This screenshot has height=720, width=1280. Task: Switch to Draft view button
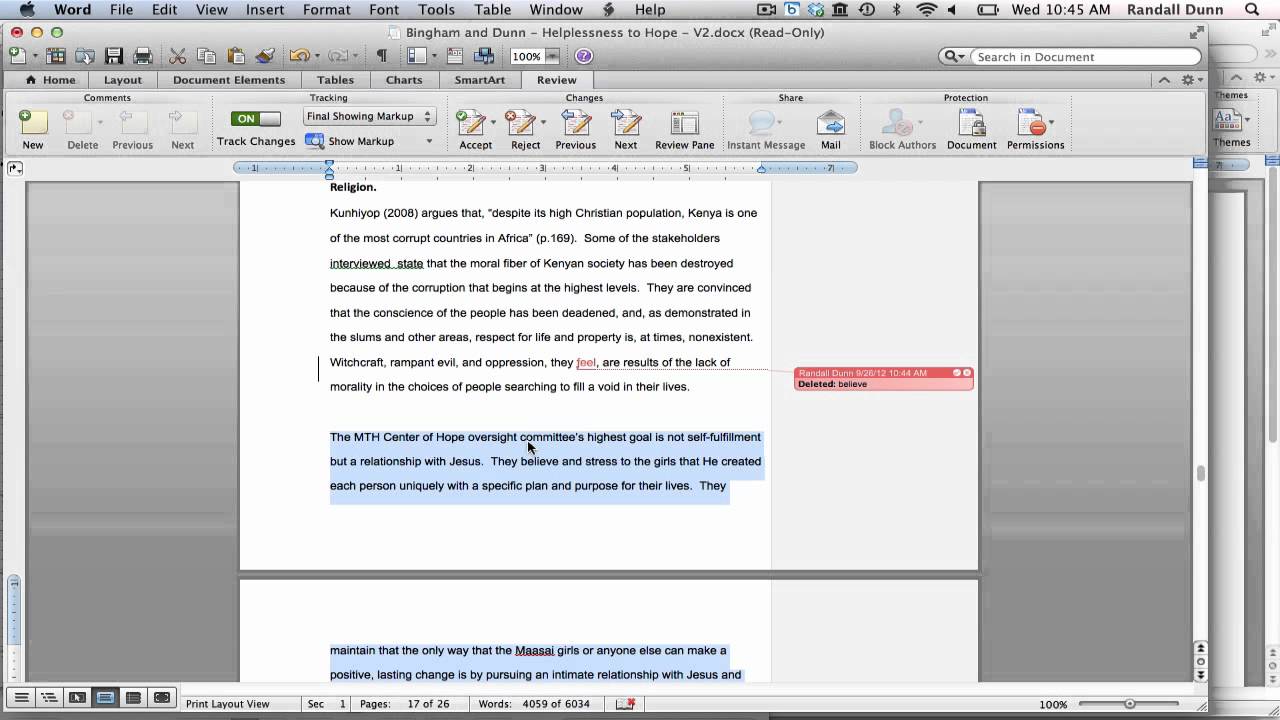(20, 698)
